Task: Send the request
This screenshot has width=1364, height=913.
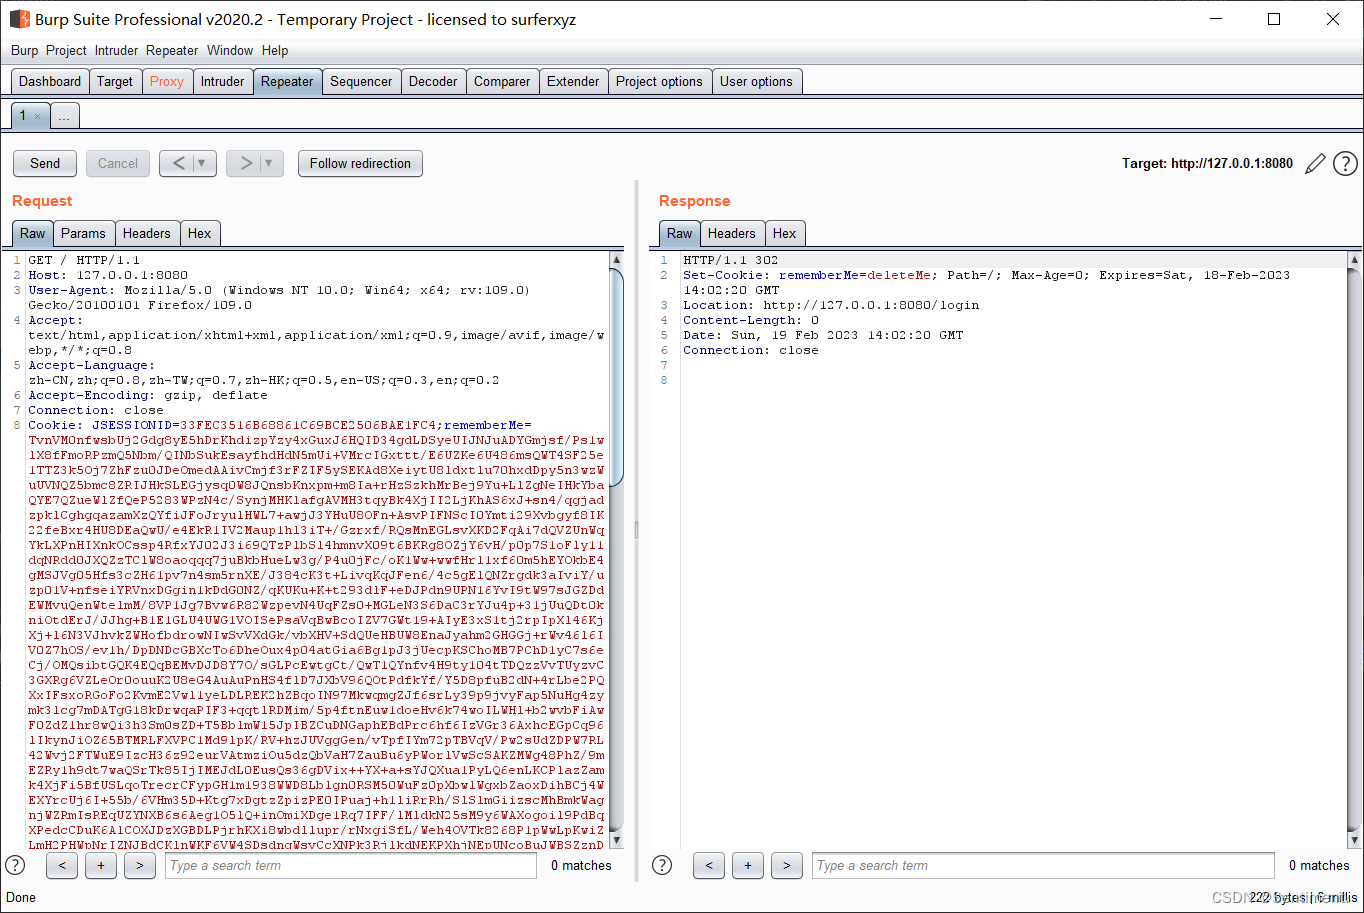Action: [x=45, y=163]
